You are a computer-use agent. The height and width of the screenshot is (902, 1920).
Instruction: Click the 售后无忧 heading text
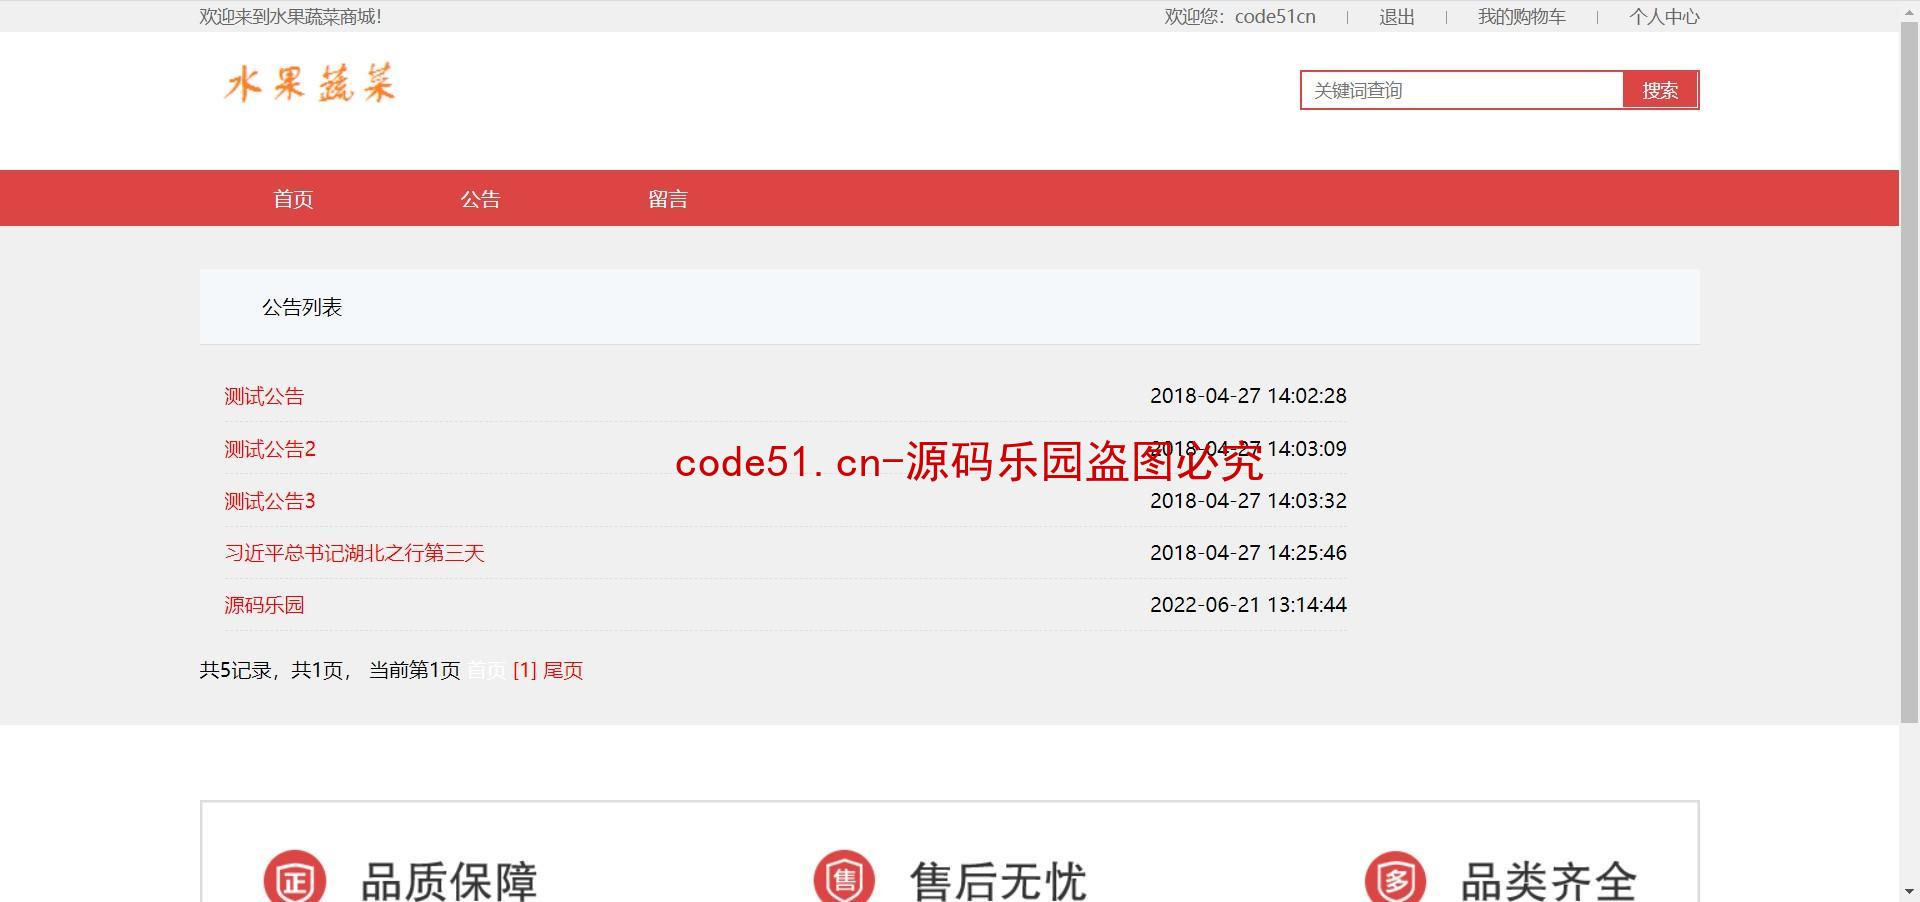998,881
